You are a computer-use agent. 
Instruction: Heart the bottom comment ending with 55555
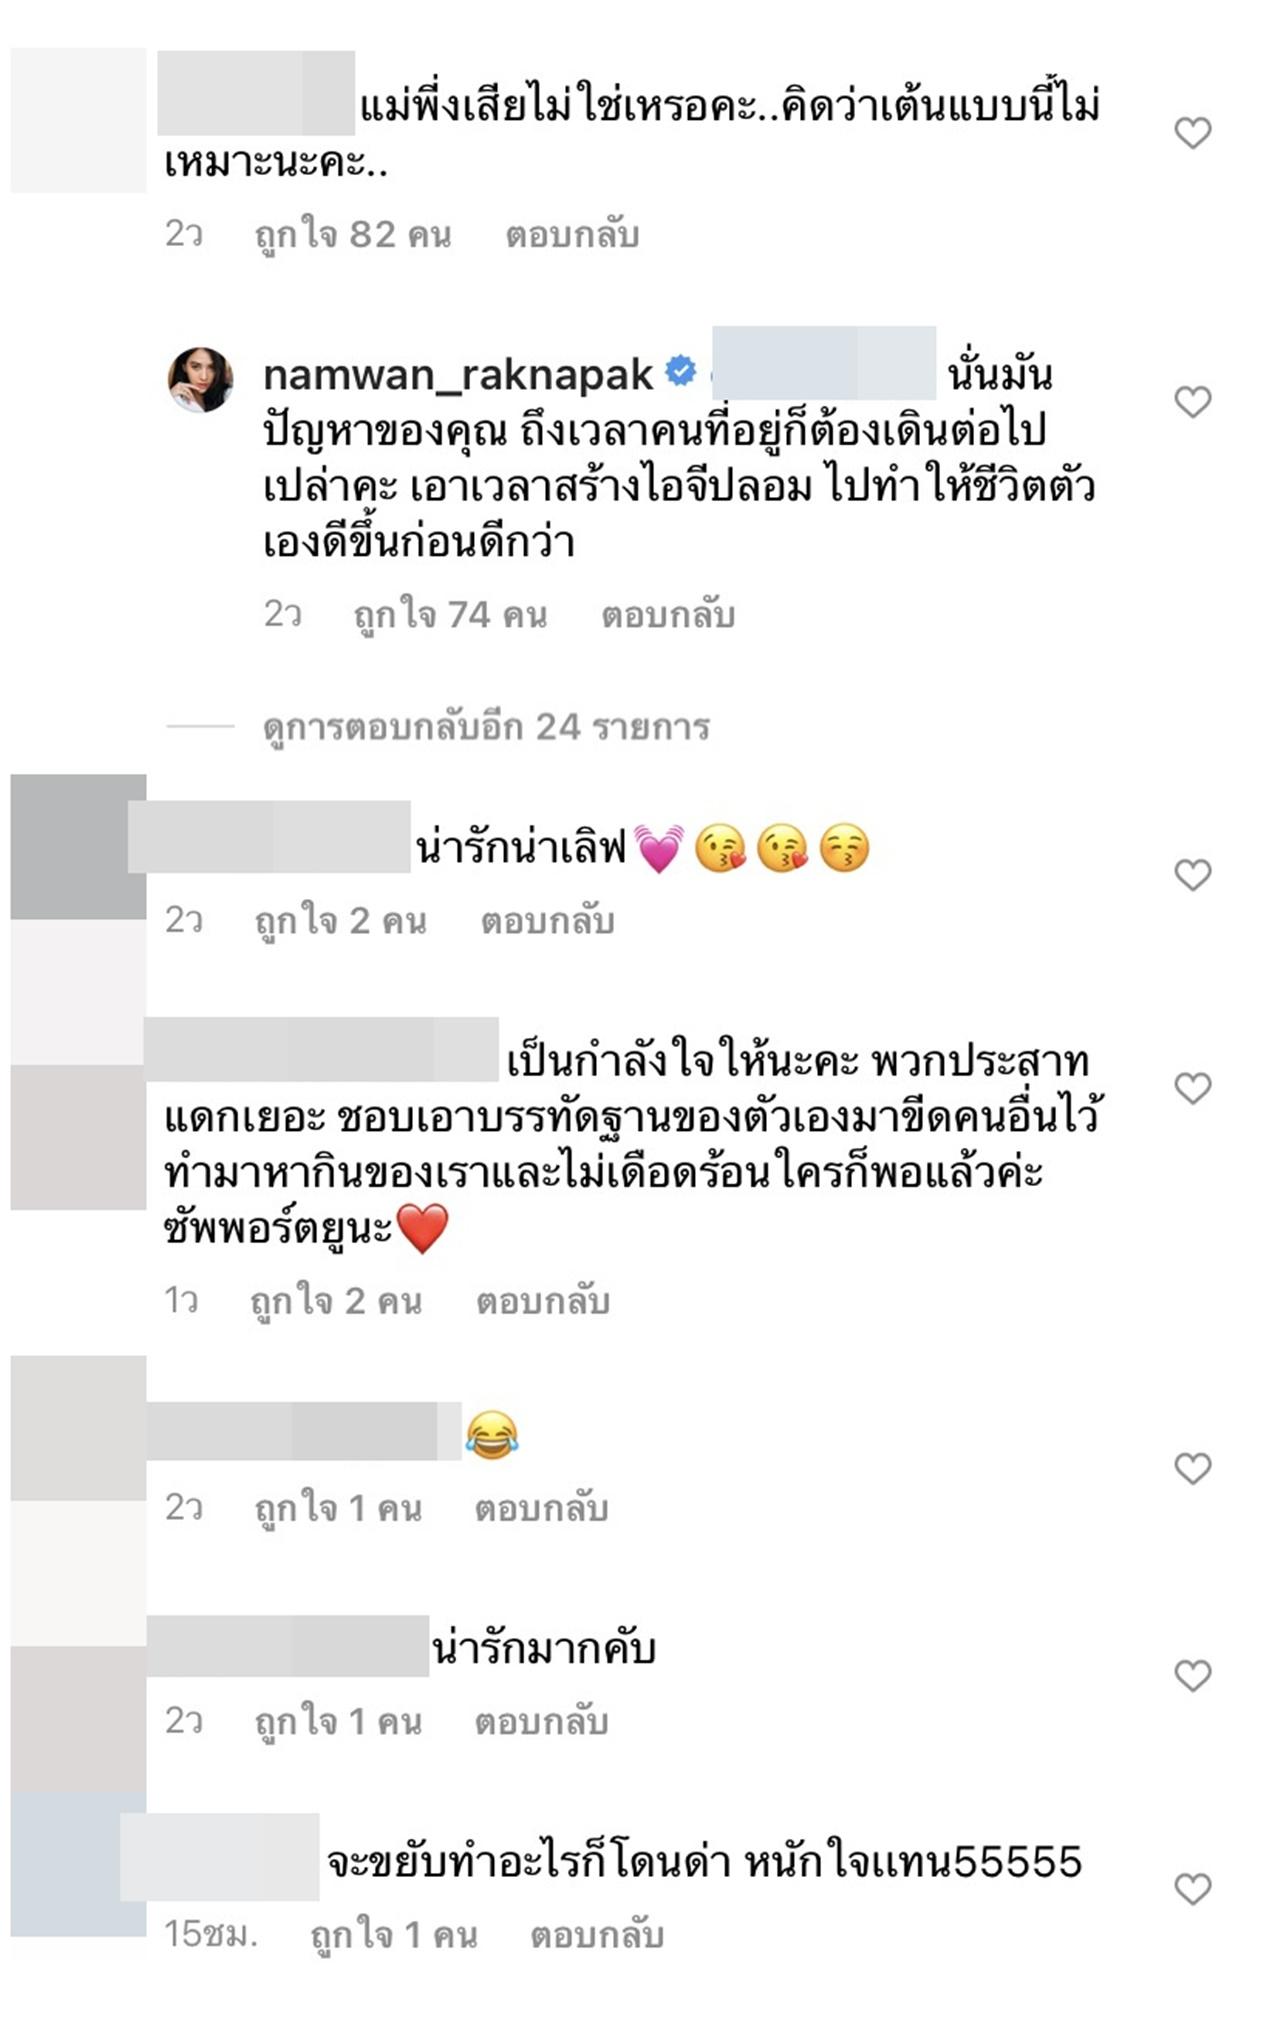[x=1192, y=1888]
